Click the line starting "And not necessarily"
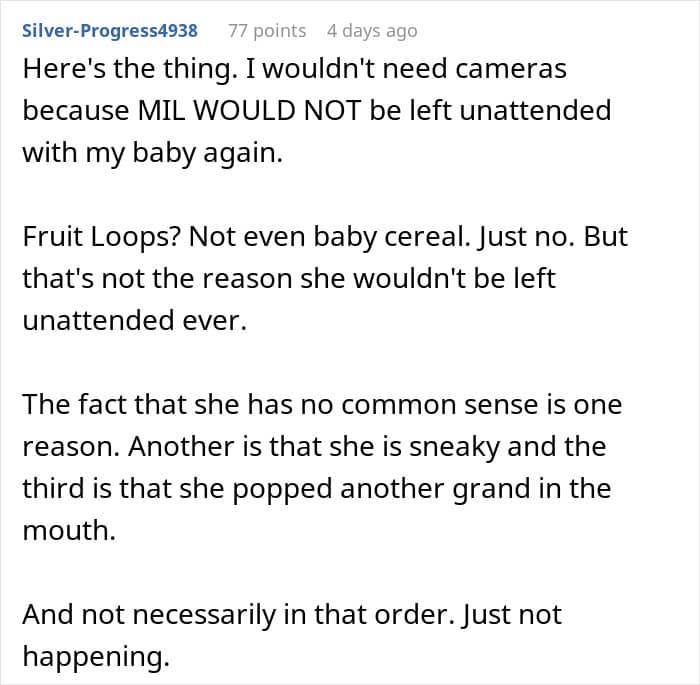This screenshot has height=685, width=700. coord(292,615)
